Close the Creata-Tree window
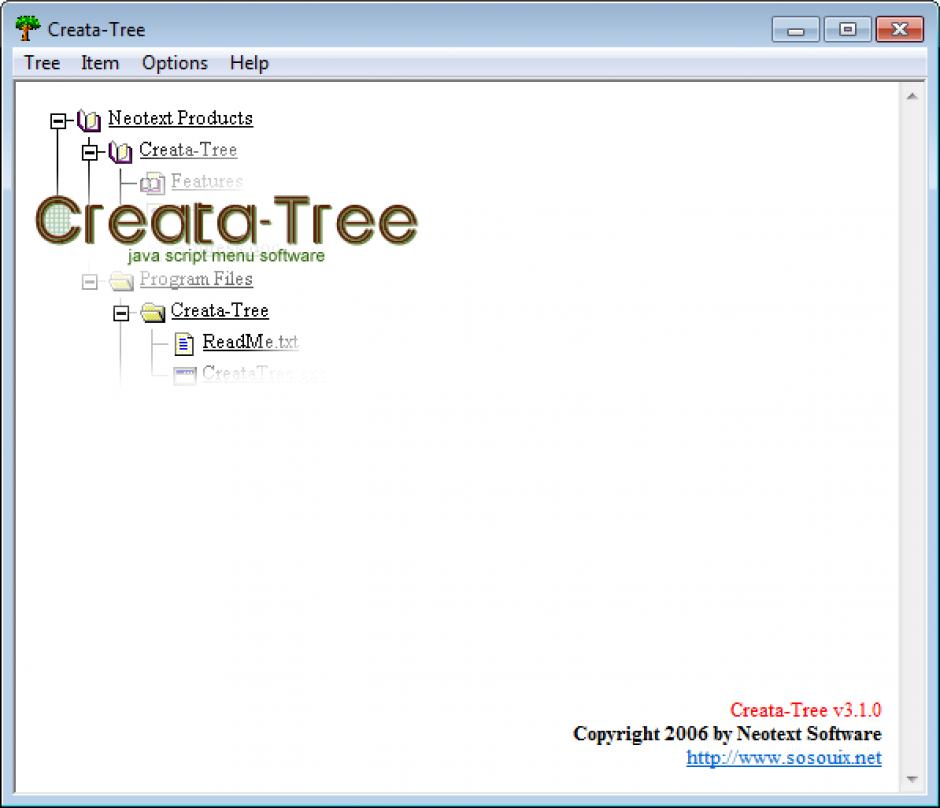 [899, 29]
